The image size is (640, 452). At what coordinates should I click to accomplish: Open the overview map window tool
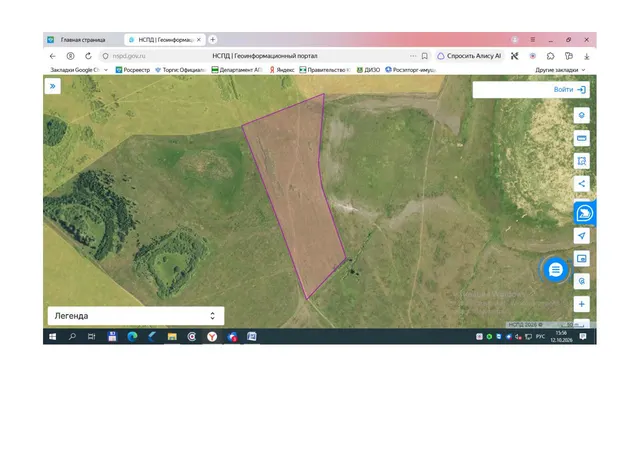pos(582,258)
